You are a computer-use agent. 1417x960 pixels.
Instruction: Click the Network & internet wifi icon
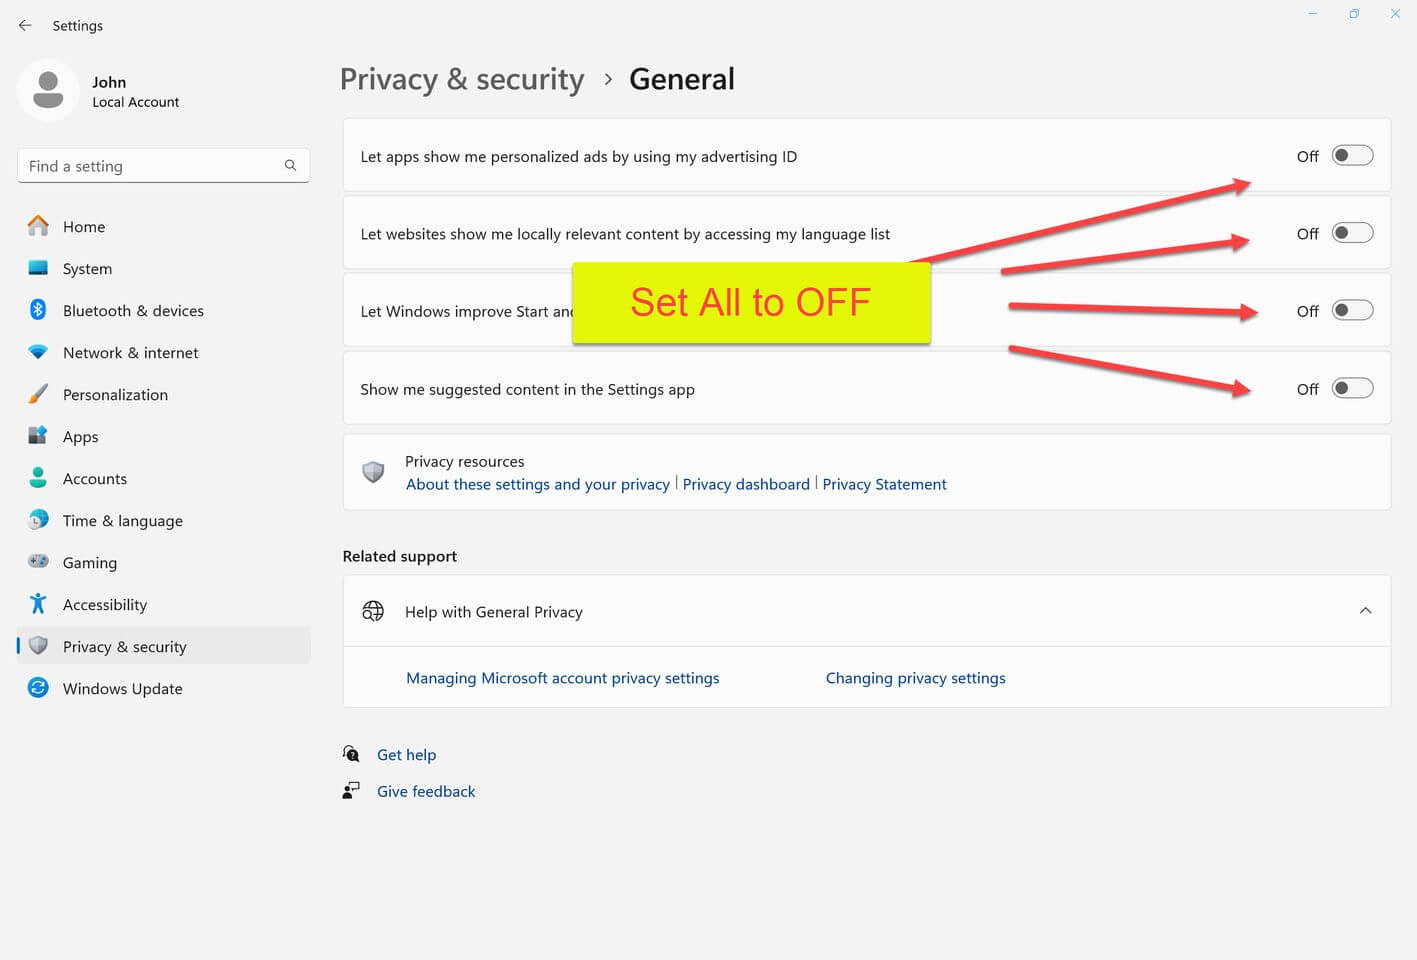(38, 352)
